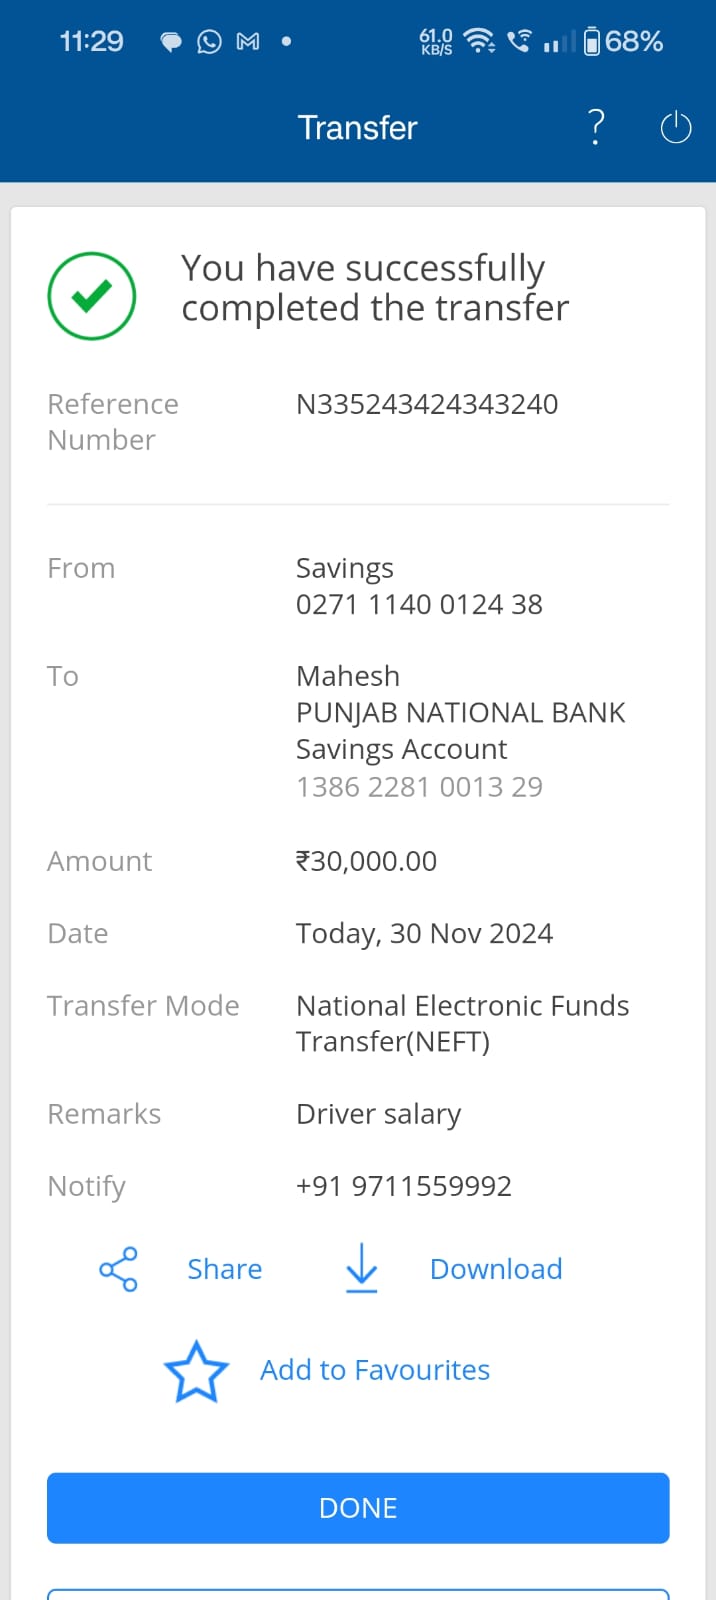Tap the Gmail notification icon
This screenshot has width=716, height=1600.
coord(247,42)
